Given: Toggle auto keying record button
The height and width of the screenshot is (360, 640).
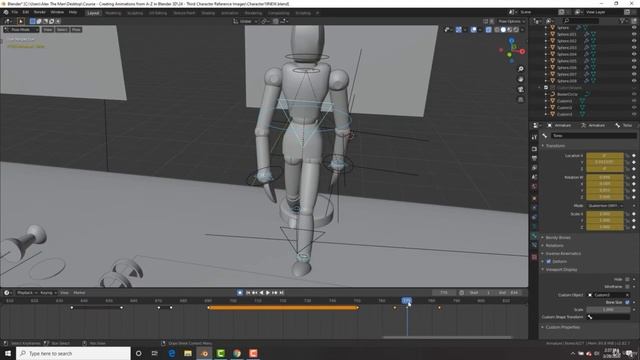Looking at the screenshot, I should pos(240,293).
